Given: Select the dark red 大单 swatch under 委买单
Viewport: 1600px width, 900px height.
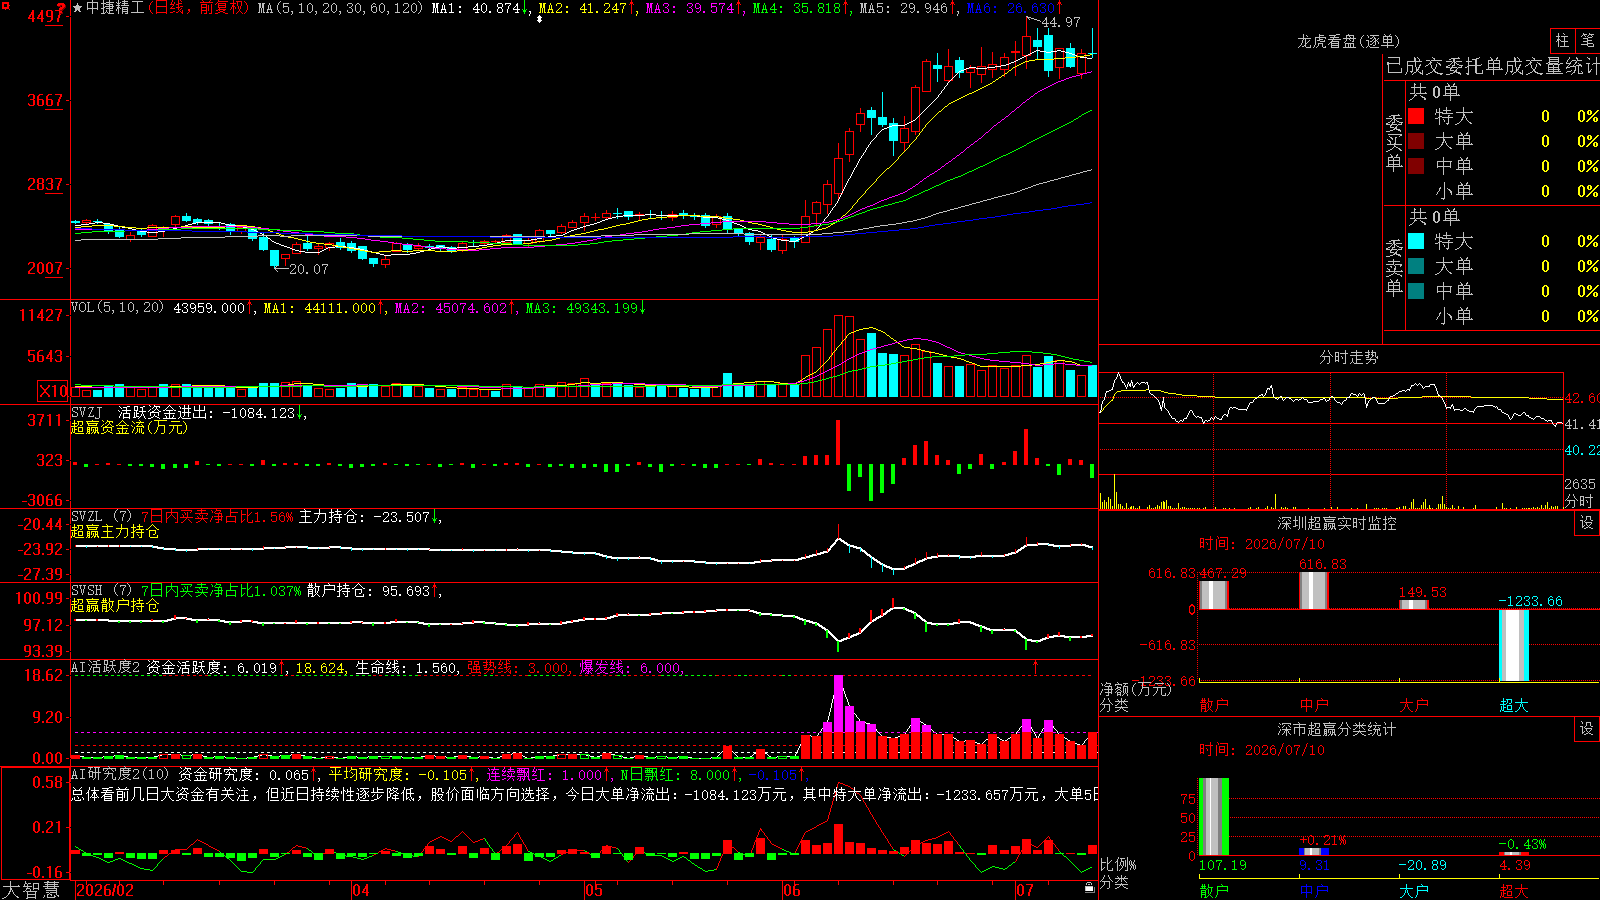Looking at the screenshot, I should click(x=1416, y=141).
